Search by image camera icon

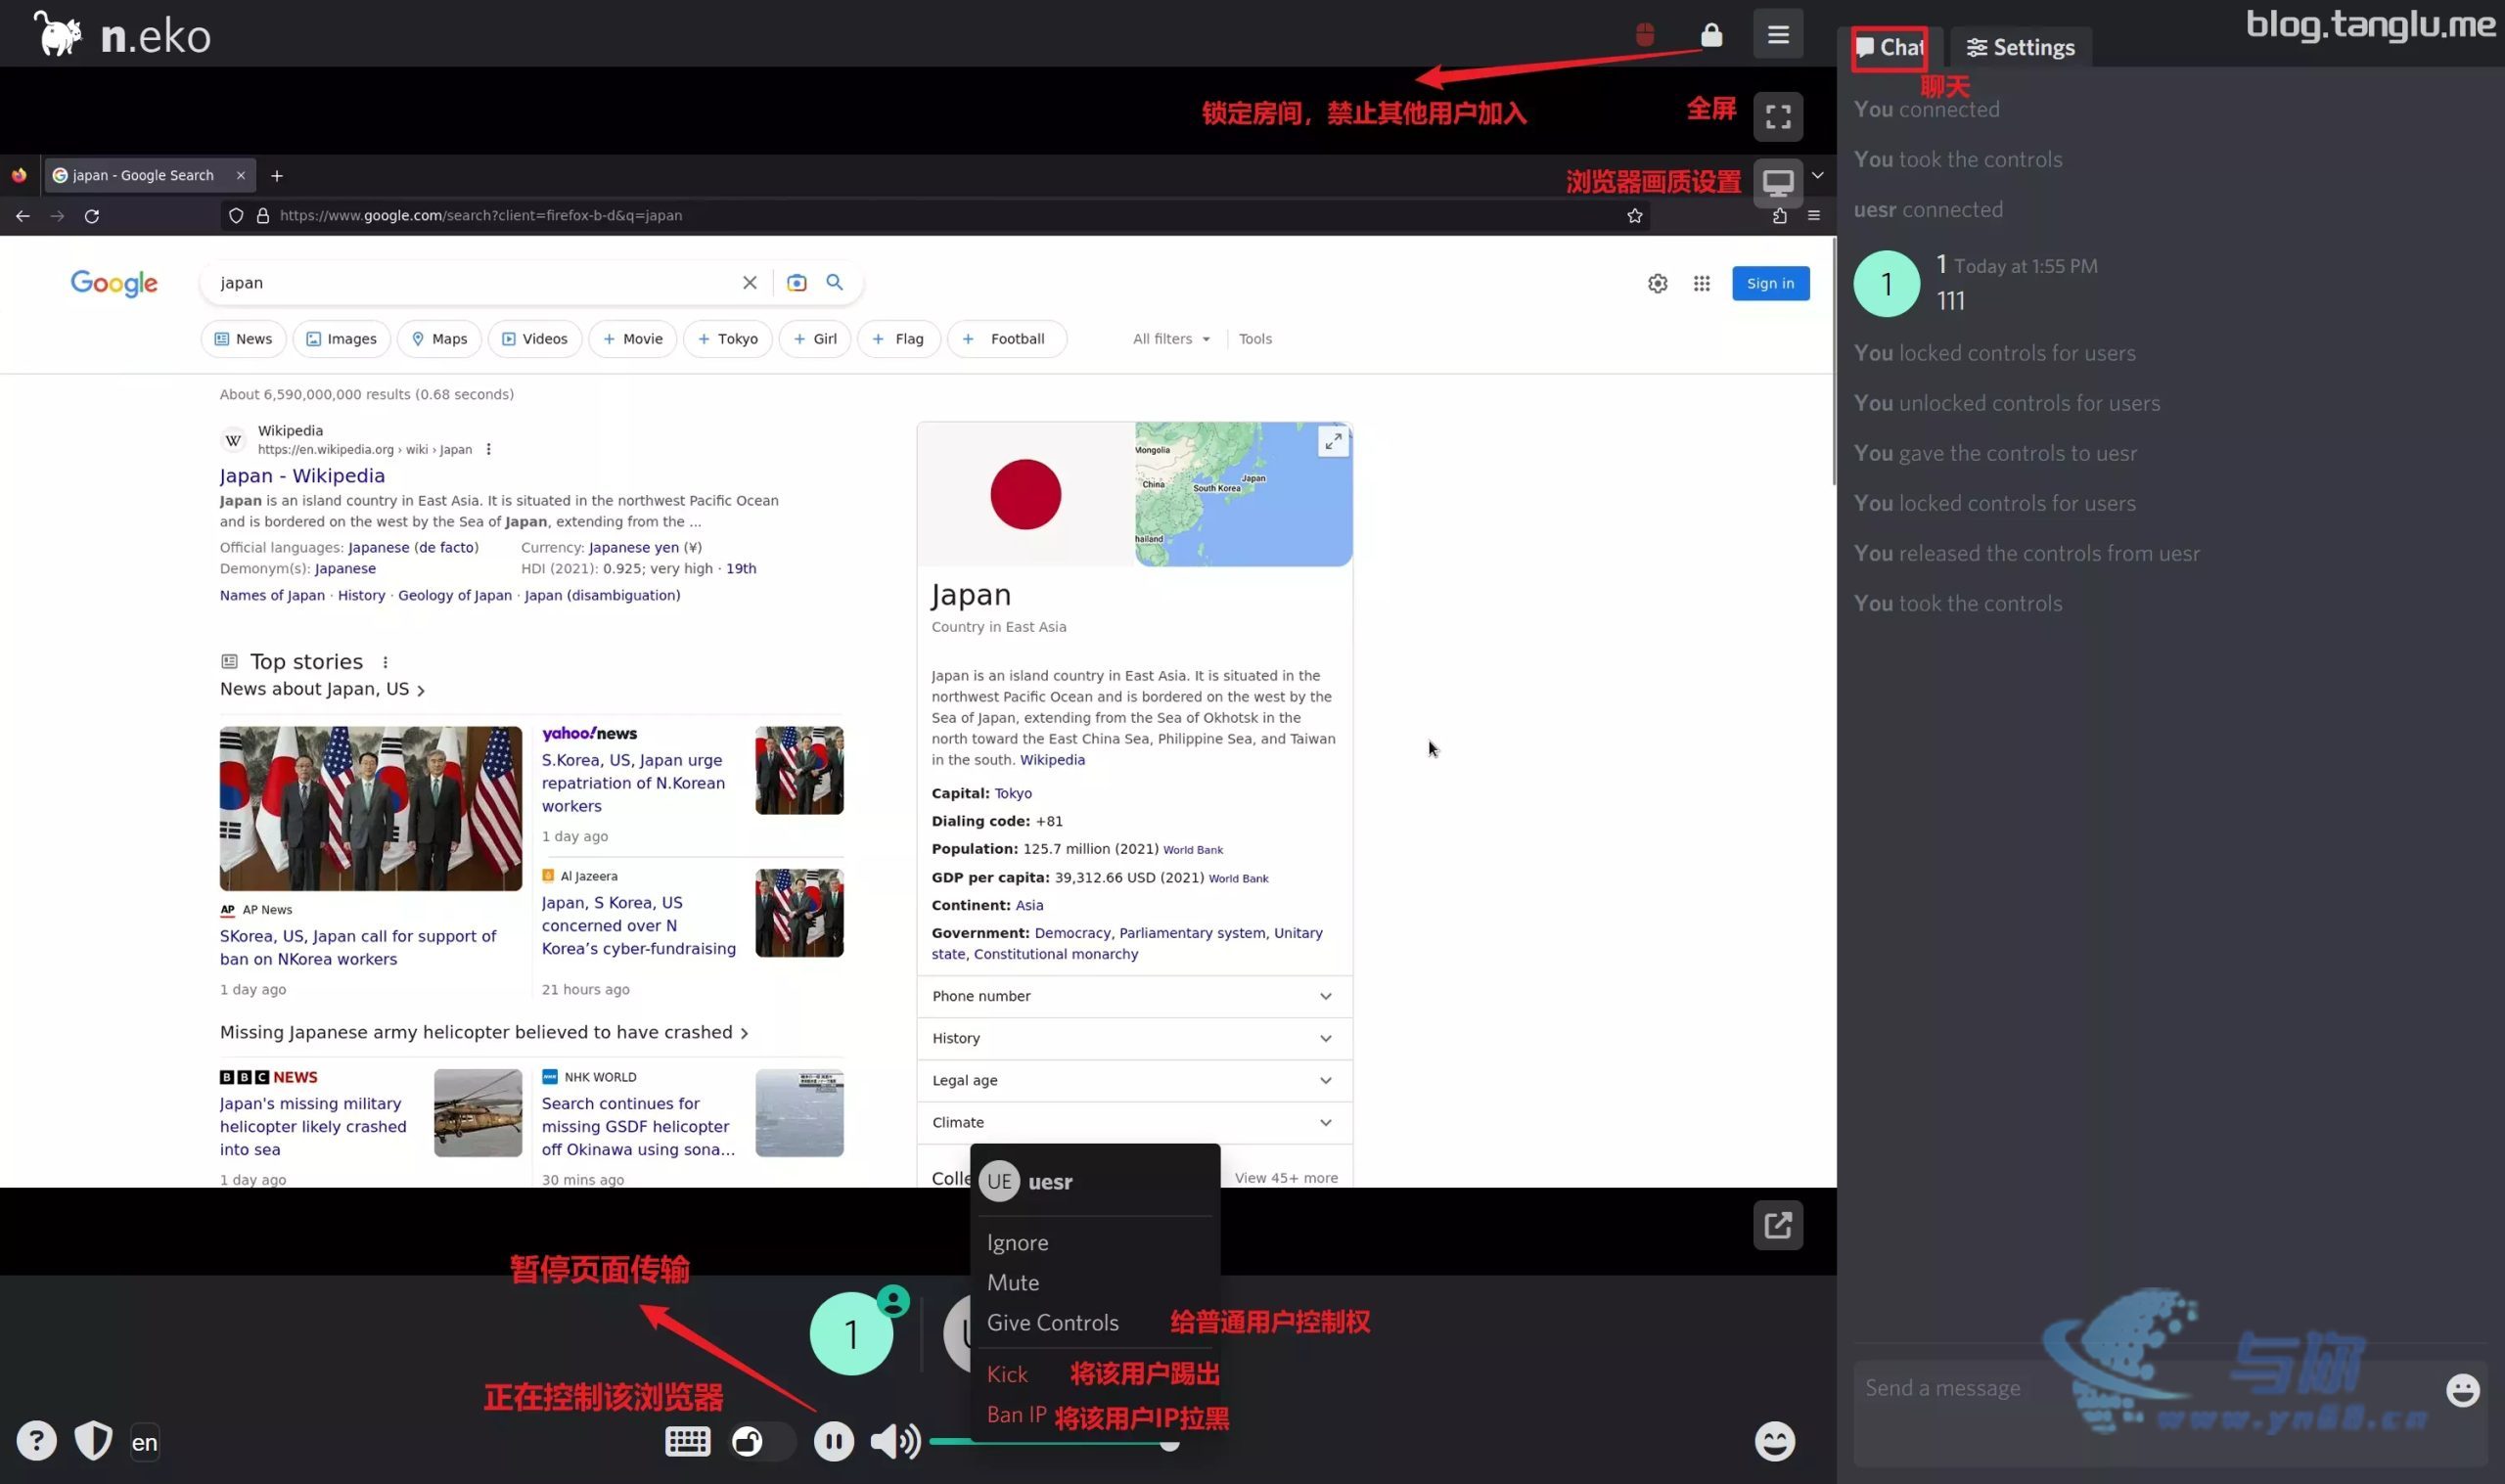[796, 283]
